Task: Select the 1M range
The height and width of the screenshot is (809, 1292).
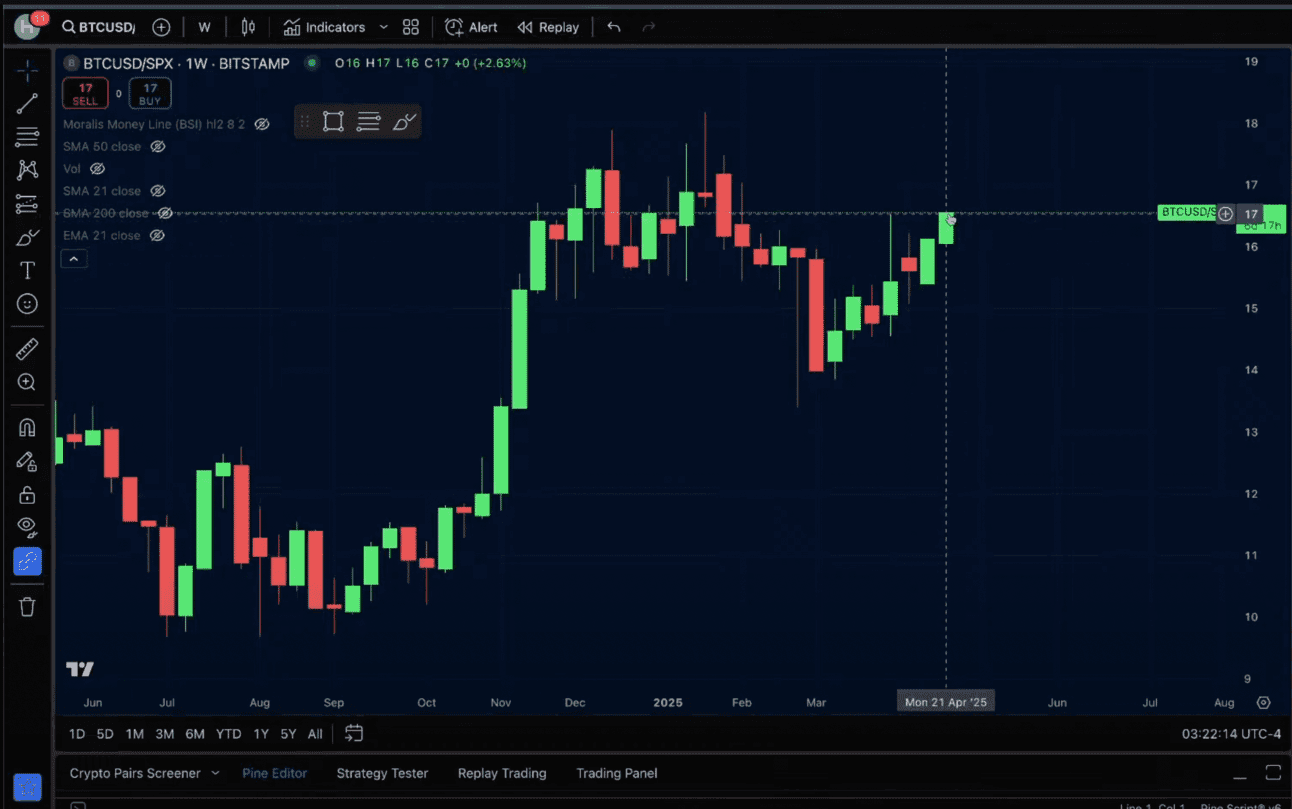Action: click(135, 734)
